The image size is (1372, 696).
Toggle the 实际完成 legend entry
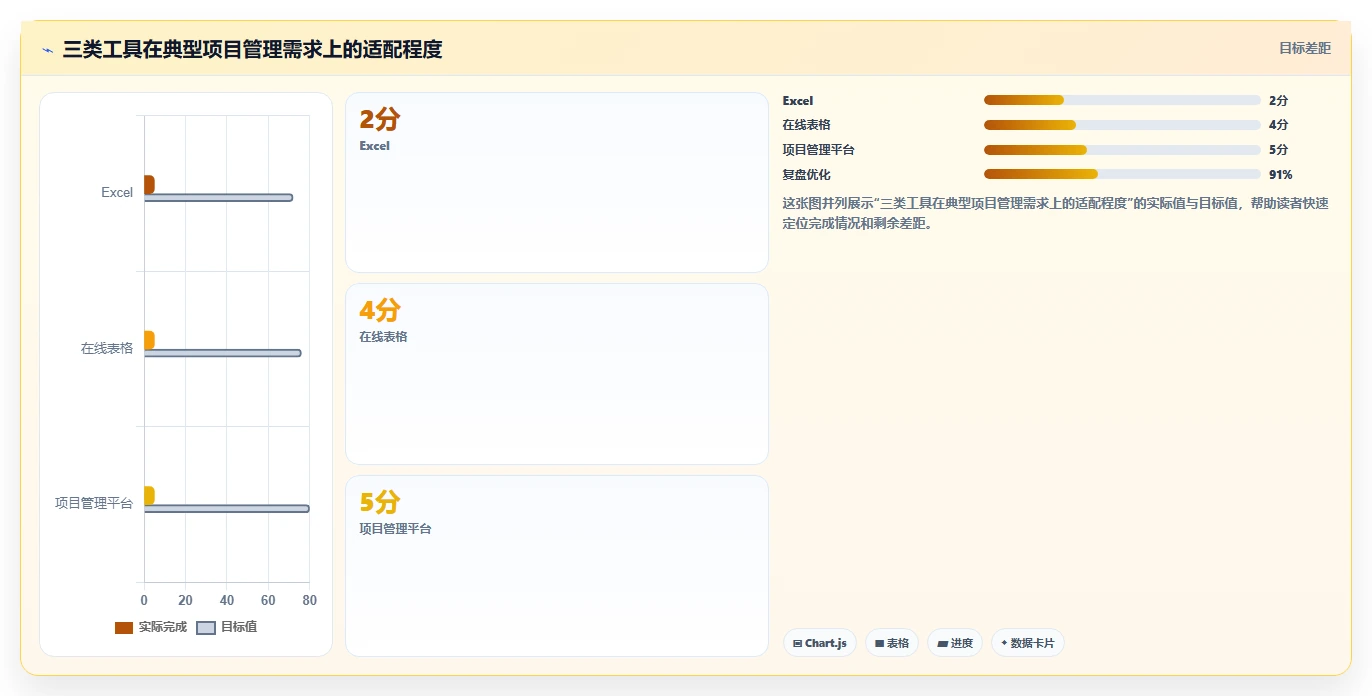tap(151, 627)
